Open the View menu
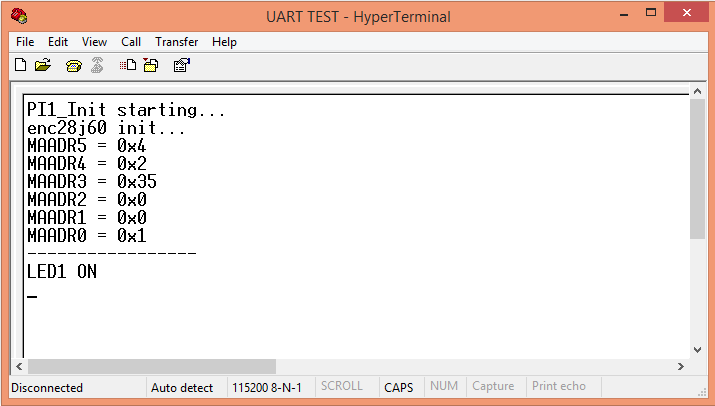 click(94, 42)
